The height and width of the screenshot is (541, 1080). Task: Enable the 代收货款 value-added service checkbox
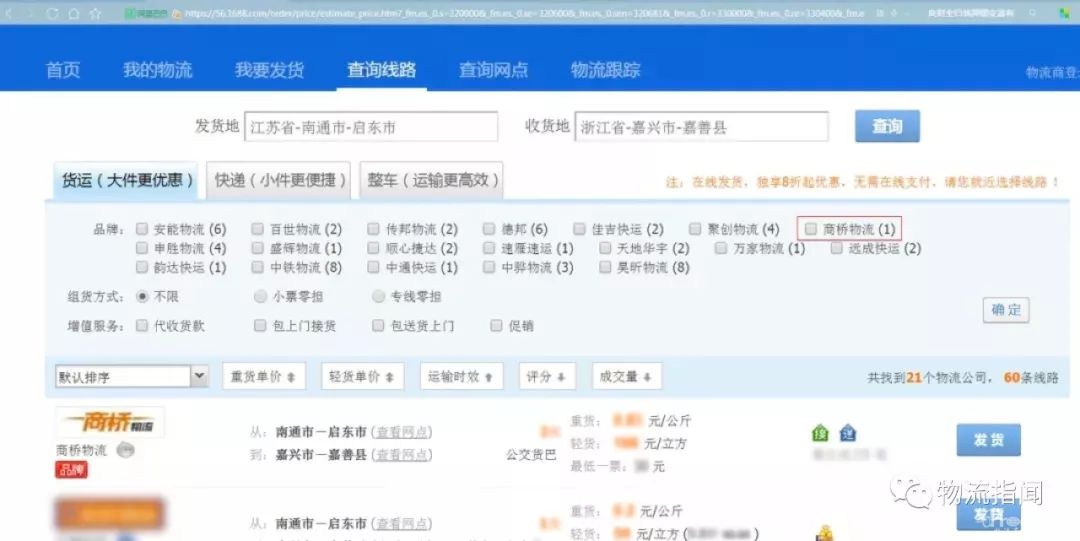[142, 325]
